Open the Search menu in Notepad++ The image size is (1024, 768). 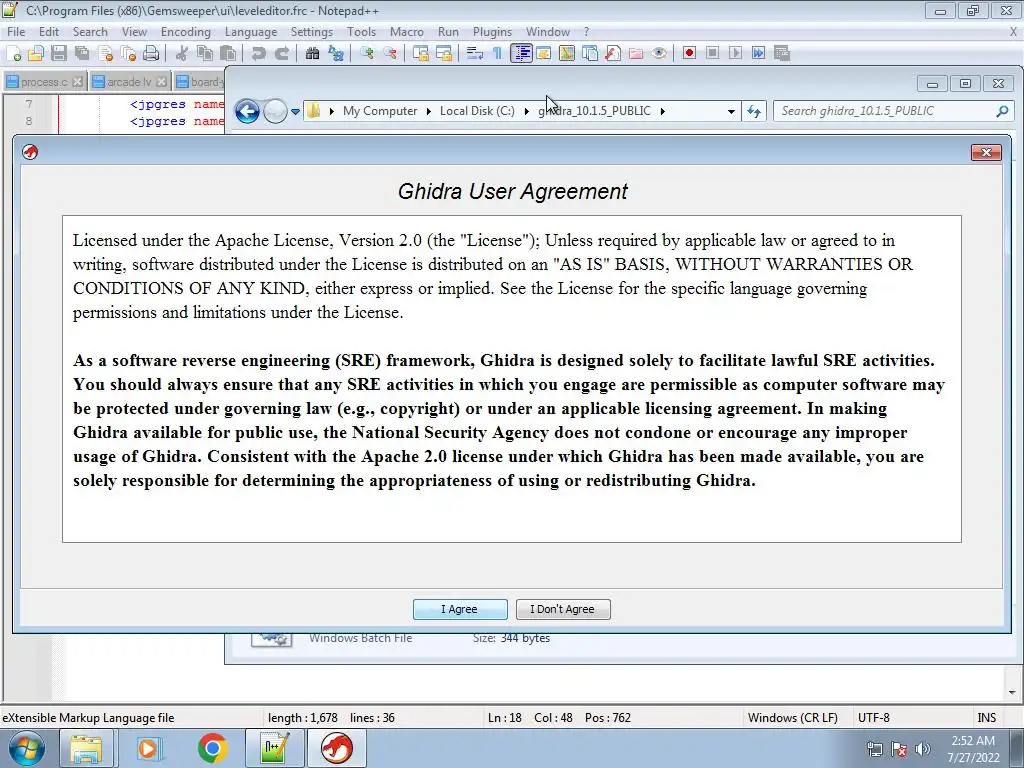click(90, 32)
